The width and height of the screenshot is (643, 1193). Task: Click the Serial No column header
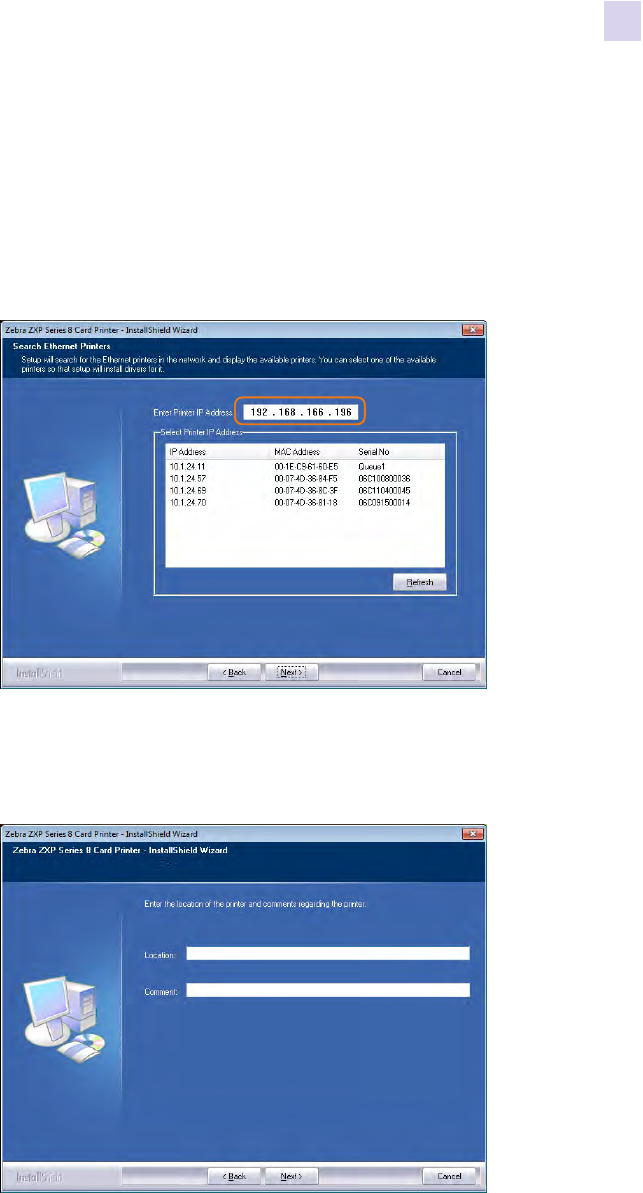399,452
